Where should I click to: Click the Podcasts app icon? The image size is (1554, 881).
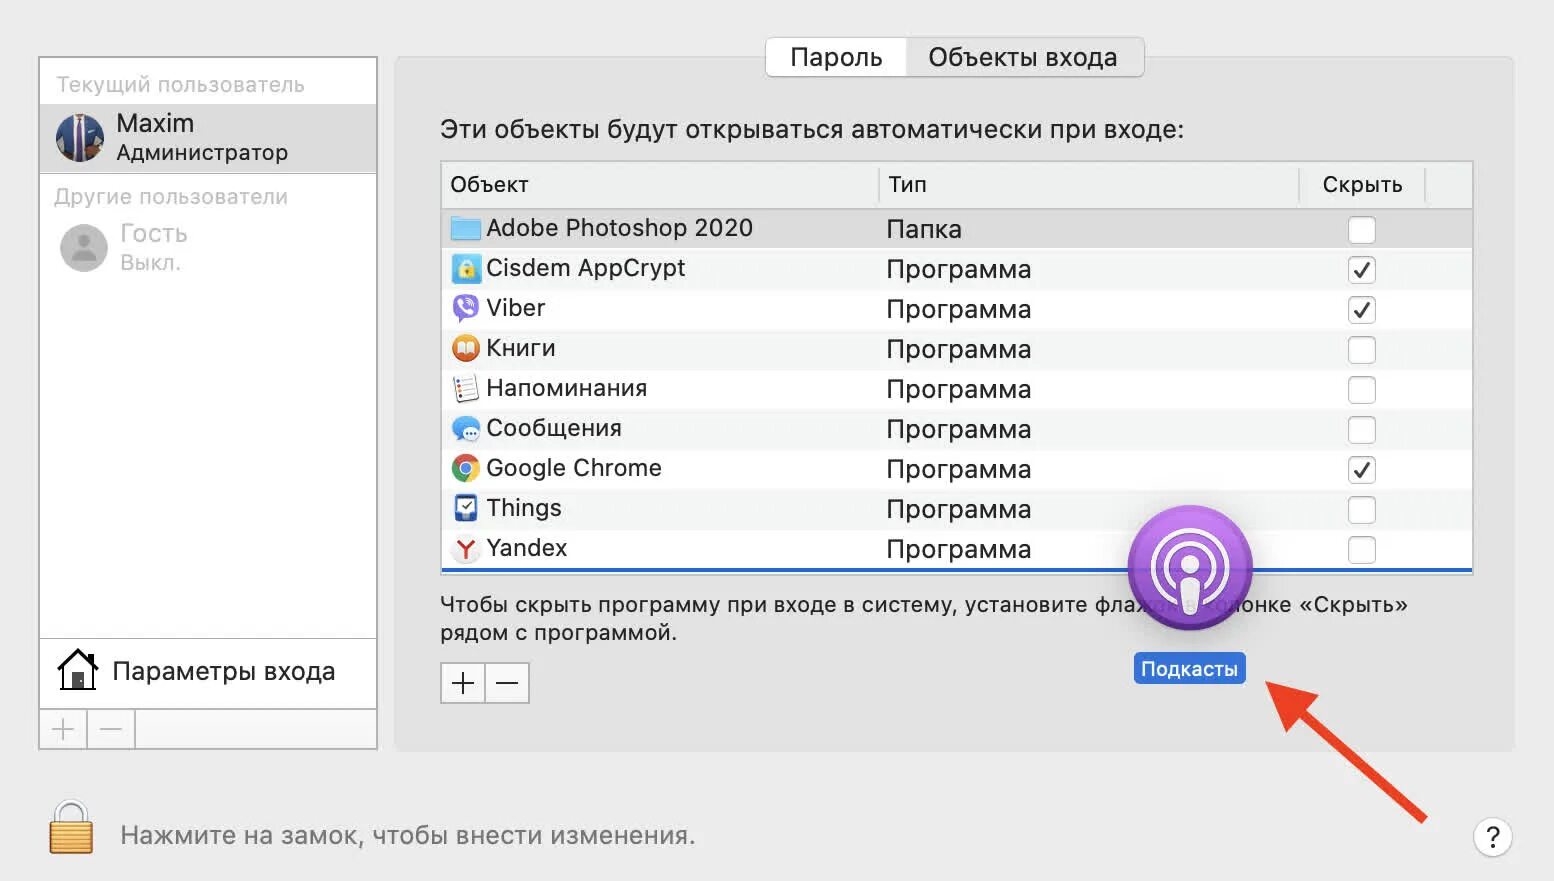[1189, 568]
